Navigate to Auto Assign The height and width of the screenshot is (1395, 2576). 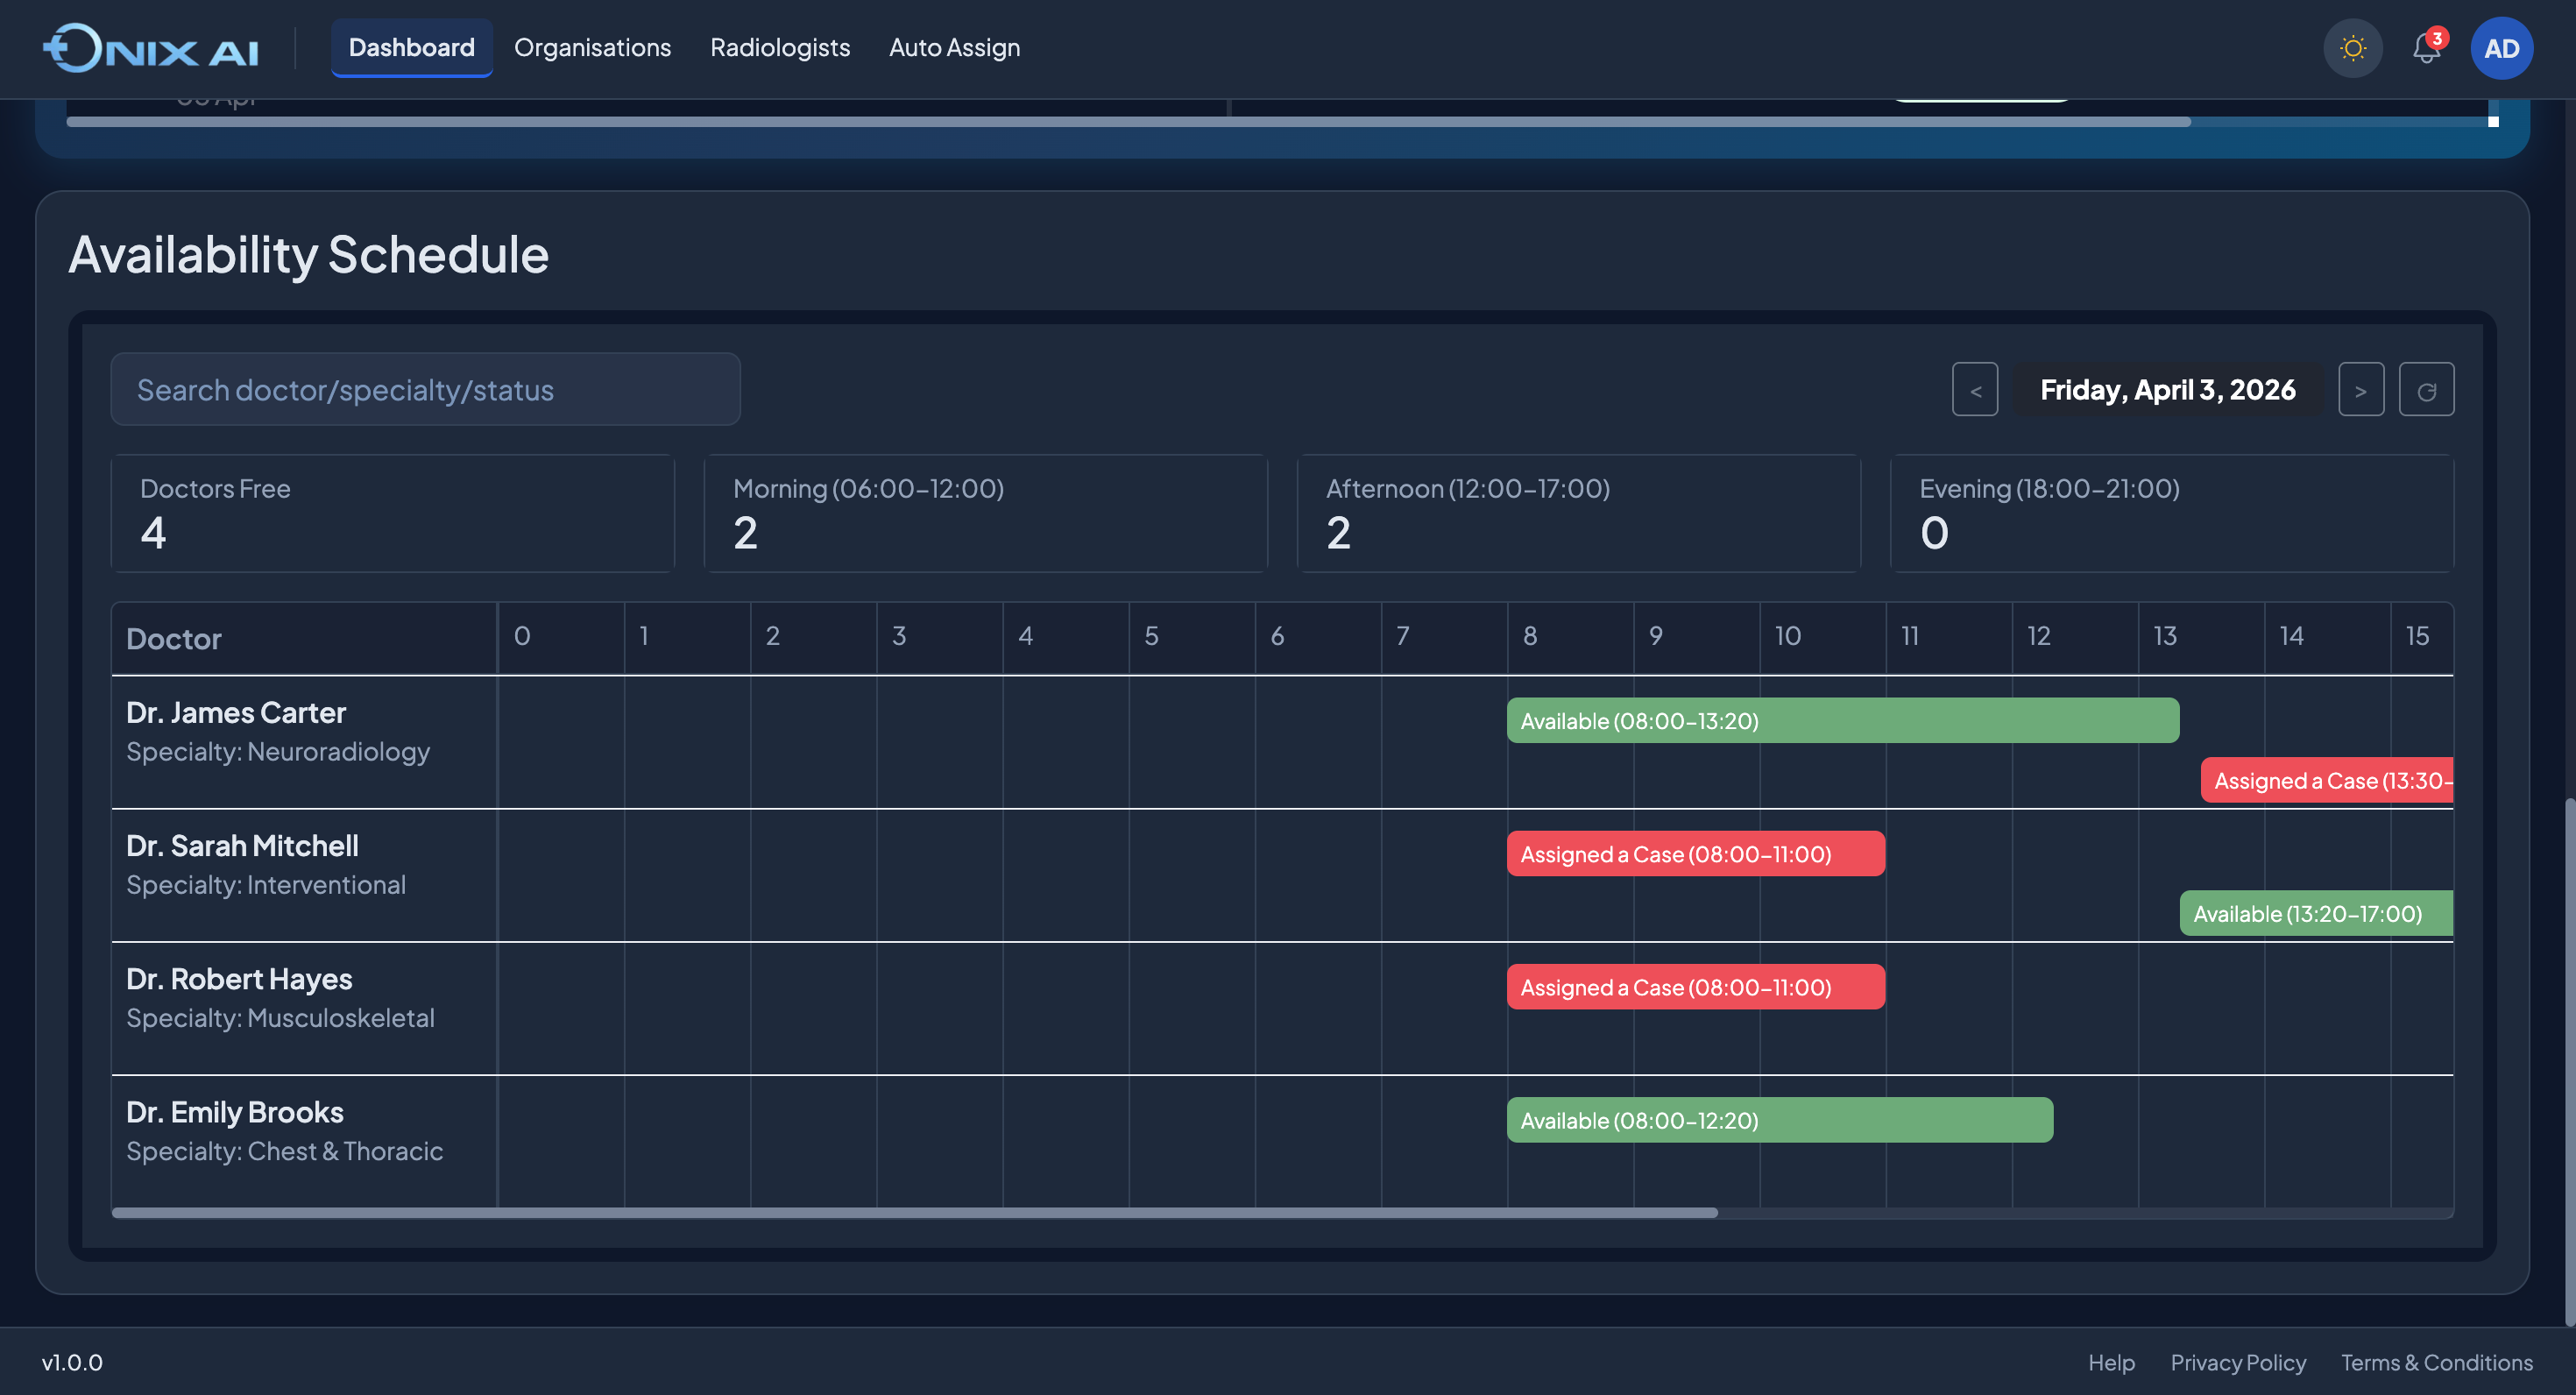click(954, 47)
